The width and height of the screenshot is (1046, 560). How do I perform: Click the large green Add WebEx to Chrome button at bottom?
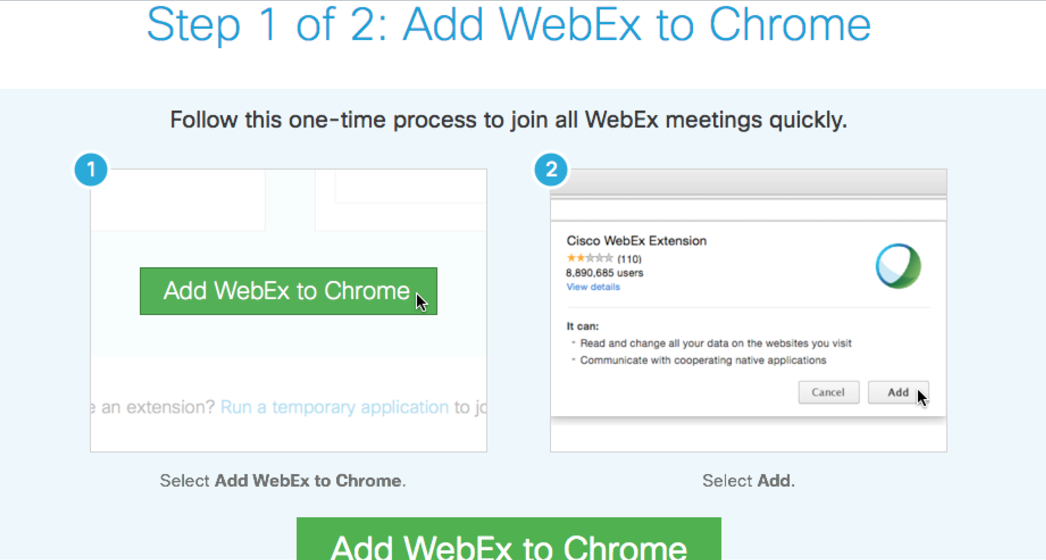pos(508,539)
